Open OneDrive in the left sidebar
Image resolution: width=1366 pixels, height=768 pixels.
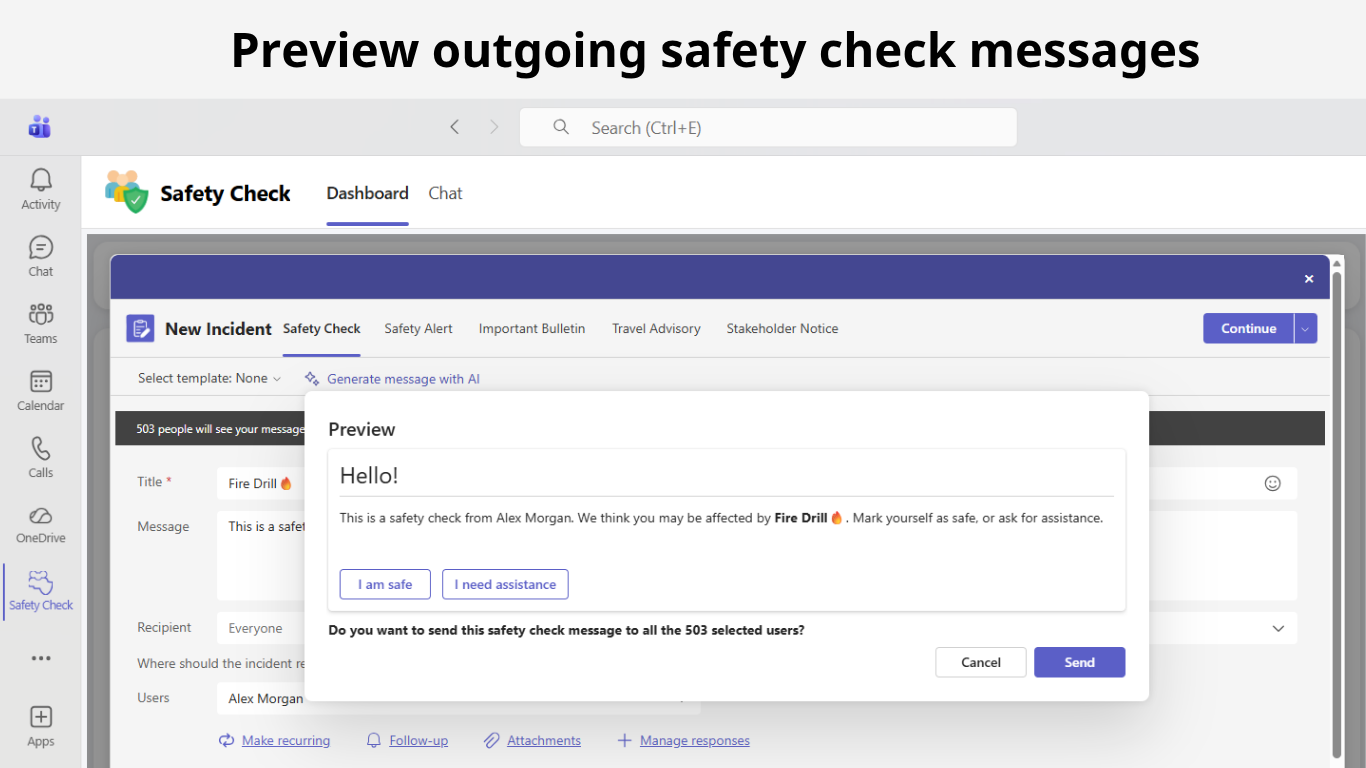(41, 524)
